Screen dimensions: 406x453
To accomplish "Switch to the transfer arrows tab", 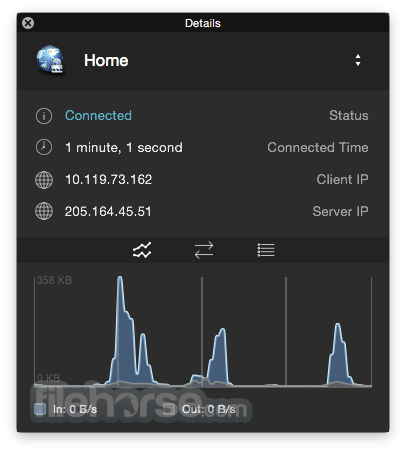I will tap(204, 250).
